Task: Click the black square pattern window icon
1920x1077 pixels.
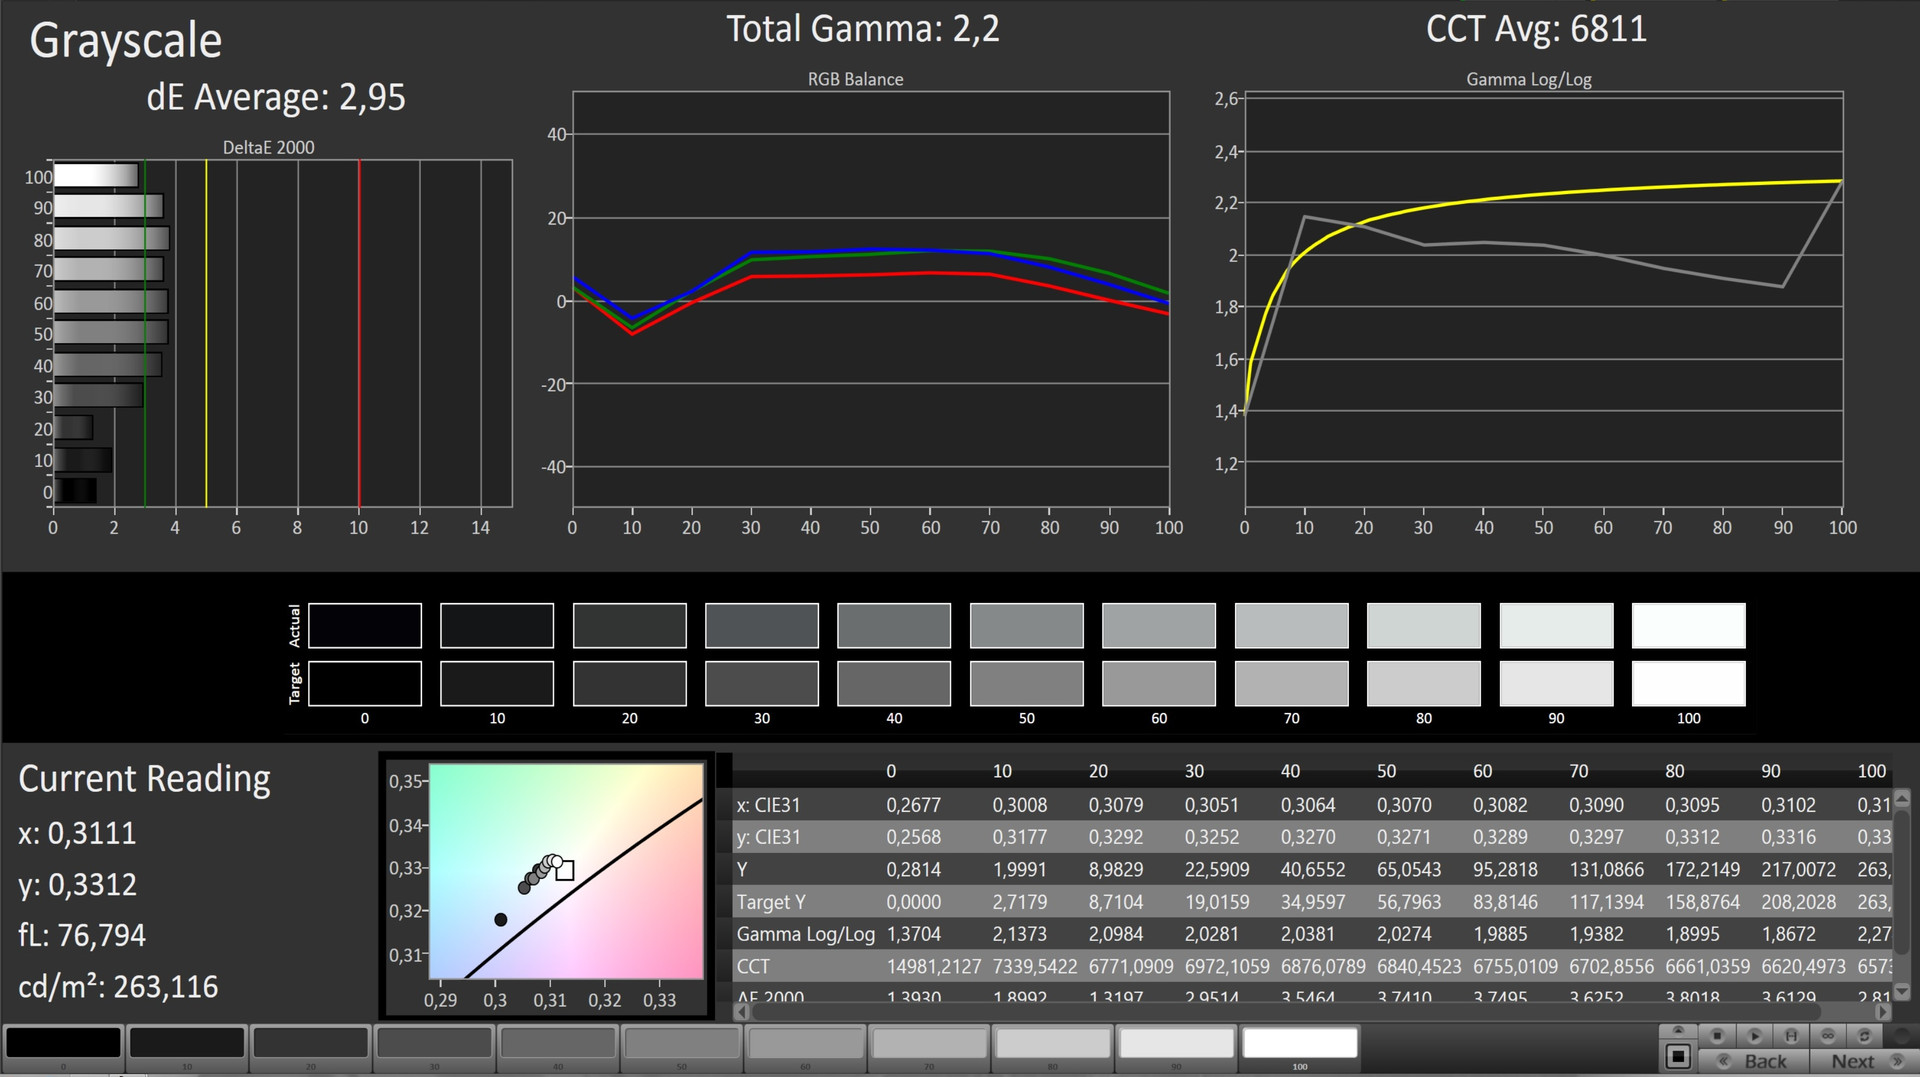Action: (1678, 1056)
